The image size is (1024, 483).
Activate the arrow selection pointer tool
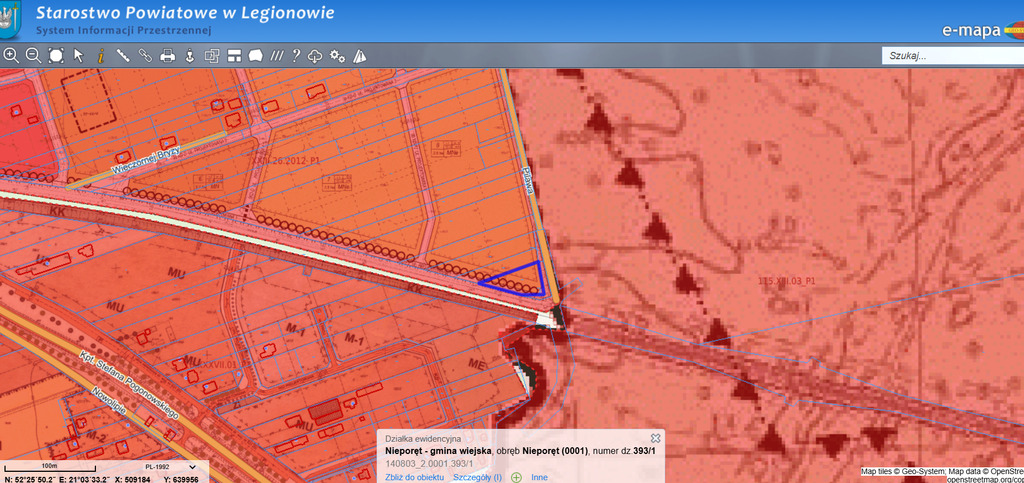pyautogui.click(x=79, y=56)
